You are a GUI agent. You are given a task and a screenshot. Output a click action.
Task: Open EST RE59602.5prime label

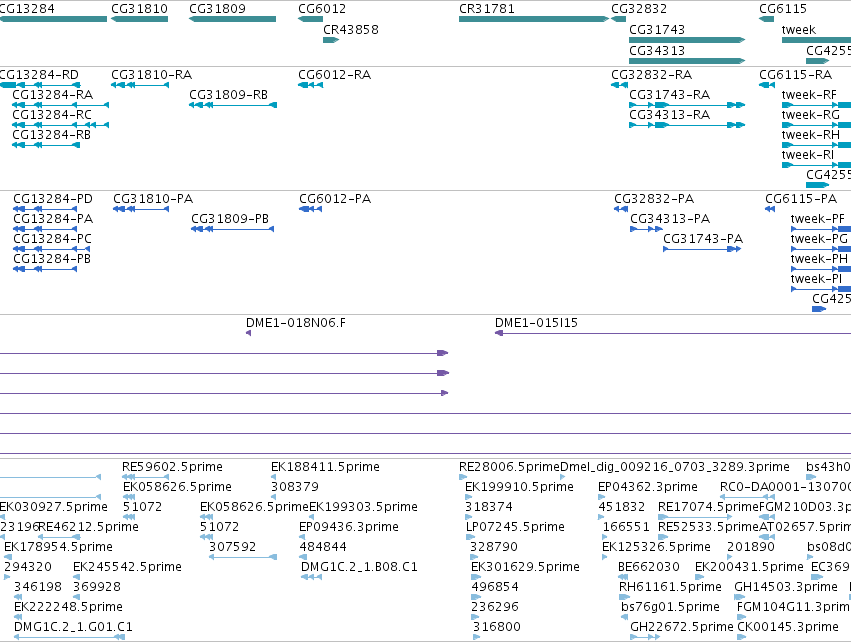[172, 467]
